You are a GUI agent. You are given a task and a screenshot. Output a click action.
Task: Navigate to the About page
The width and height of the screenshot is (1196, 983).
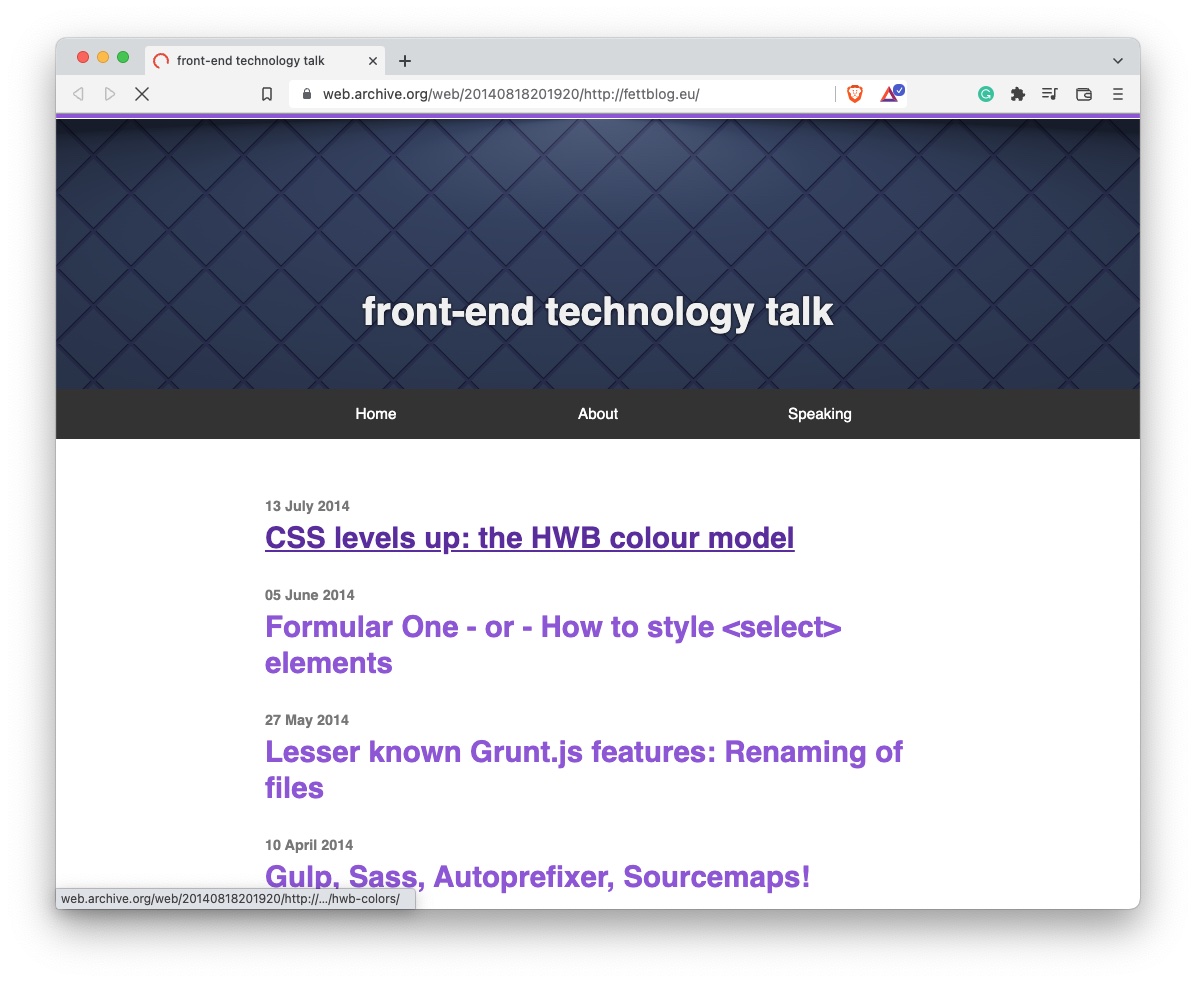(x=597, y=413)
